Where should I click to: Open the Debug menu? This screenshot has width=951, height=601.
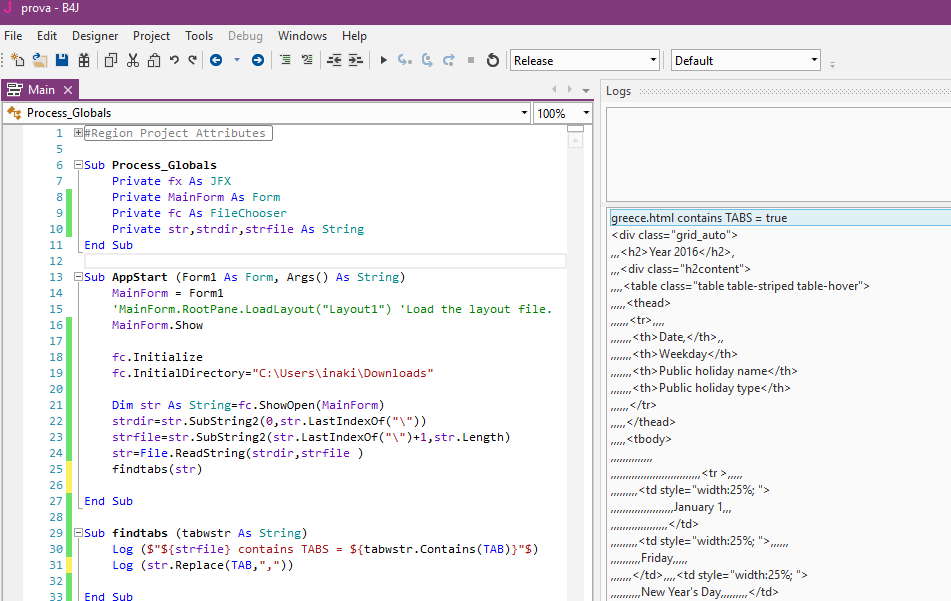point(245,35)
